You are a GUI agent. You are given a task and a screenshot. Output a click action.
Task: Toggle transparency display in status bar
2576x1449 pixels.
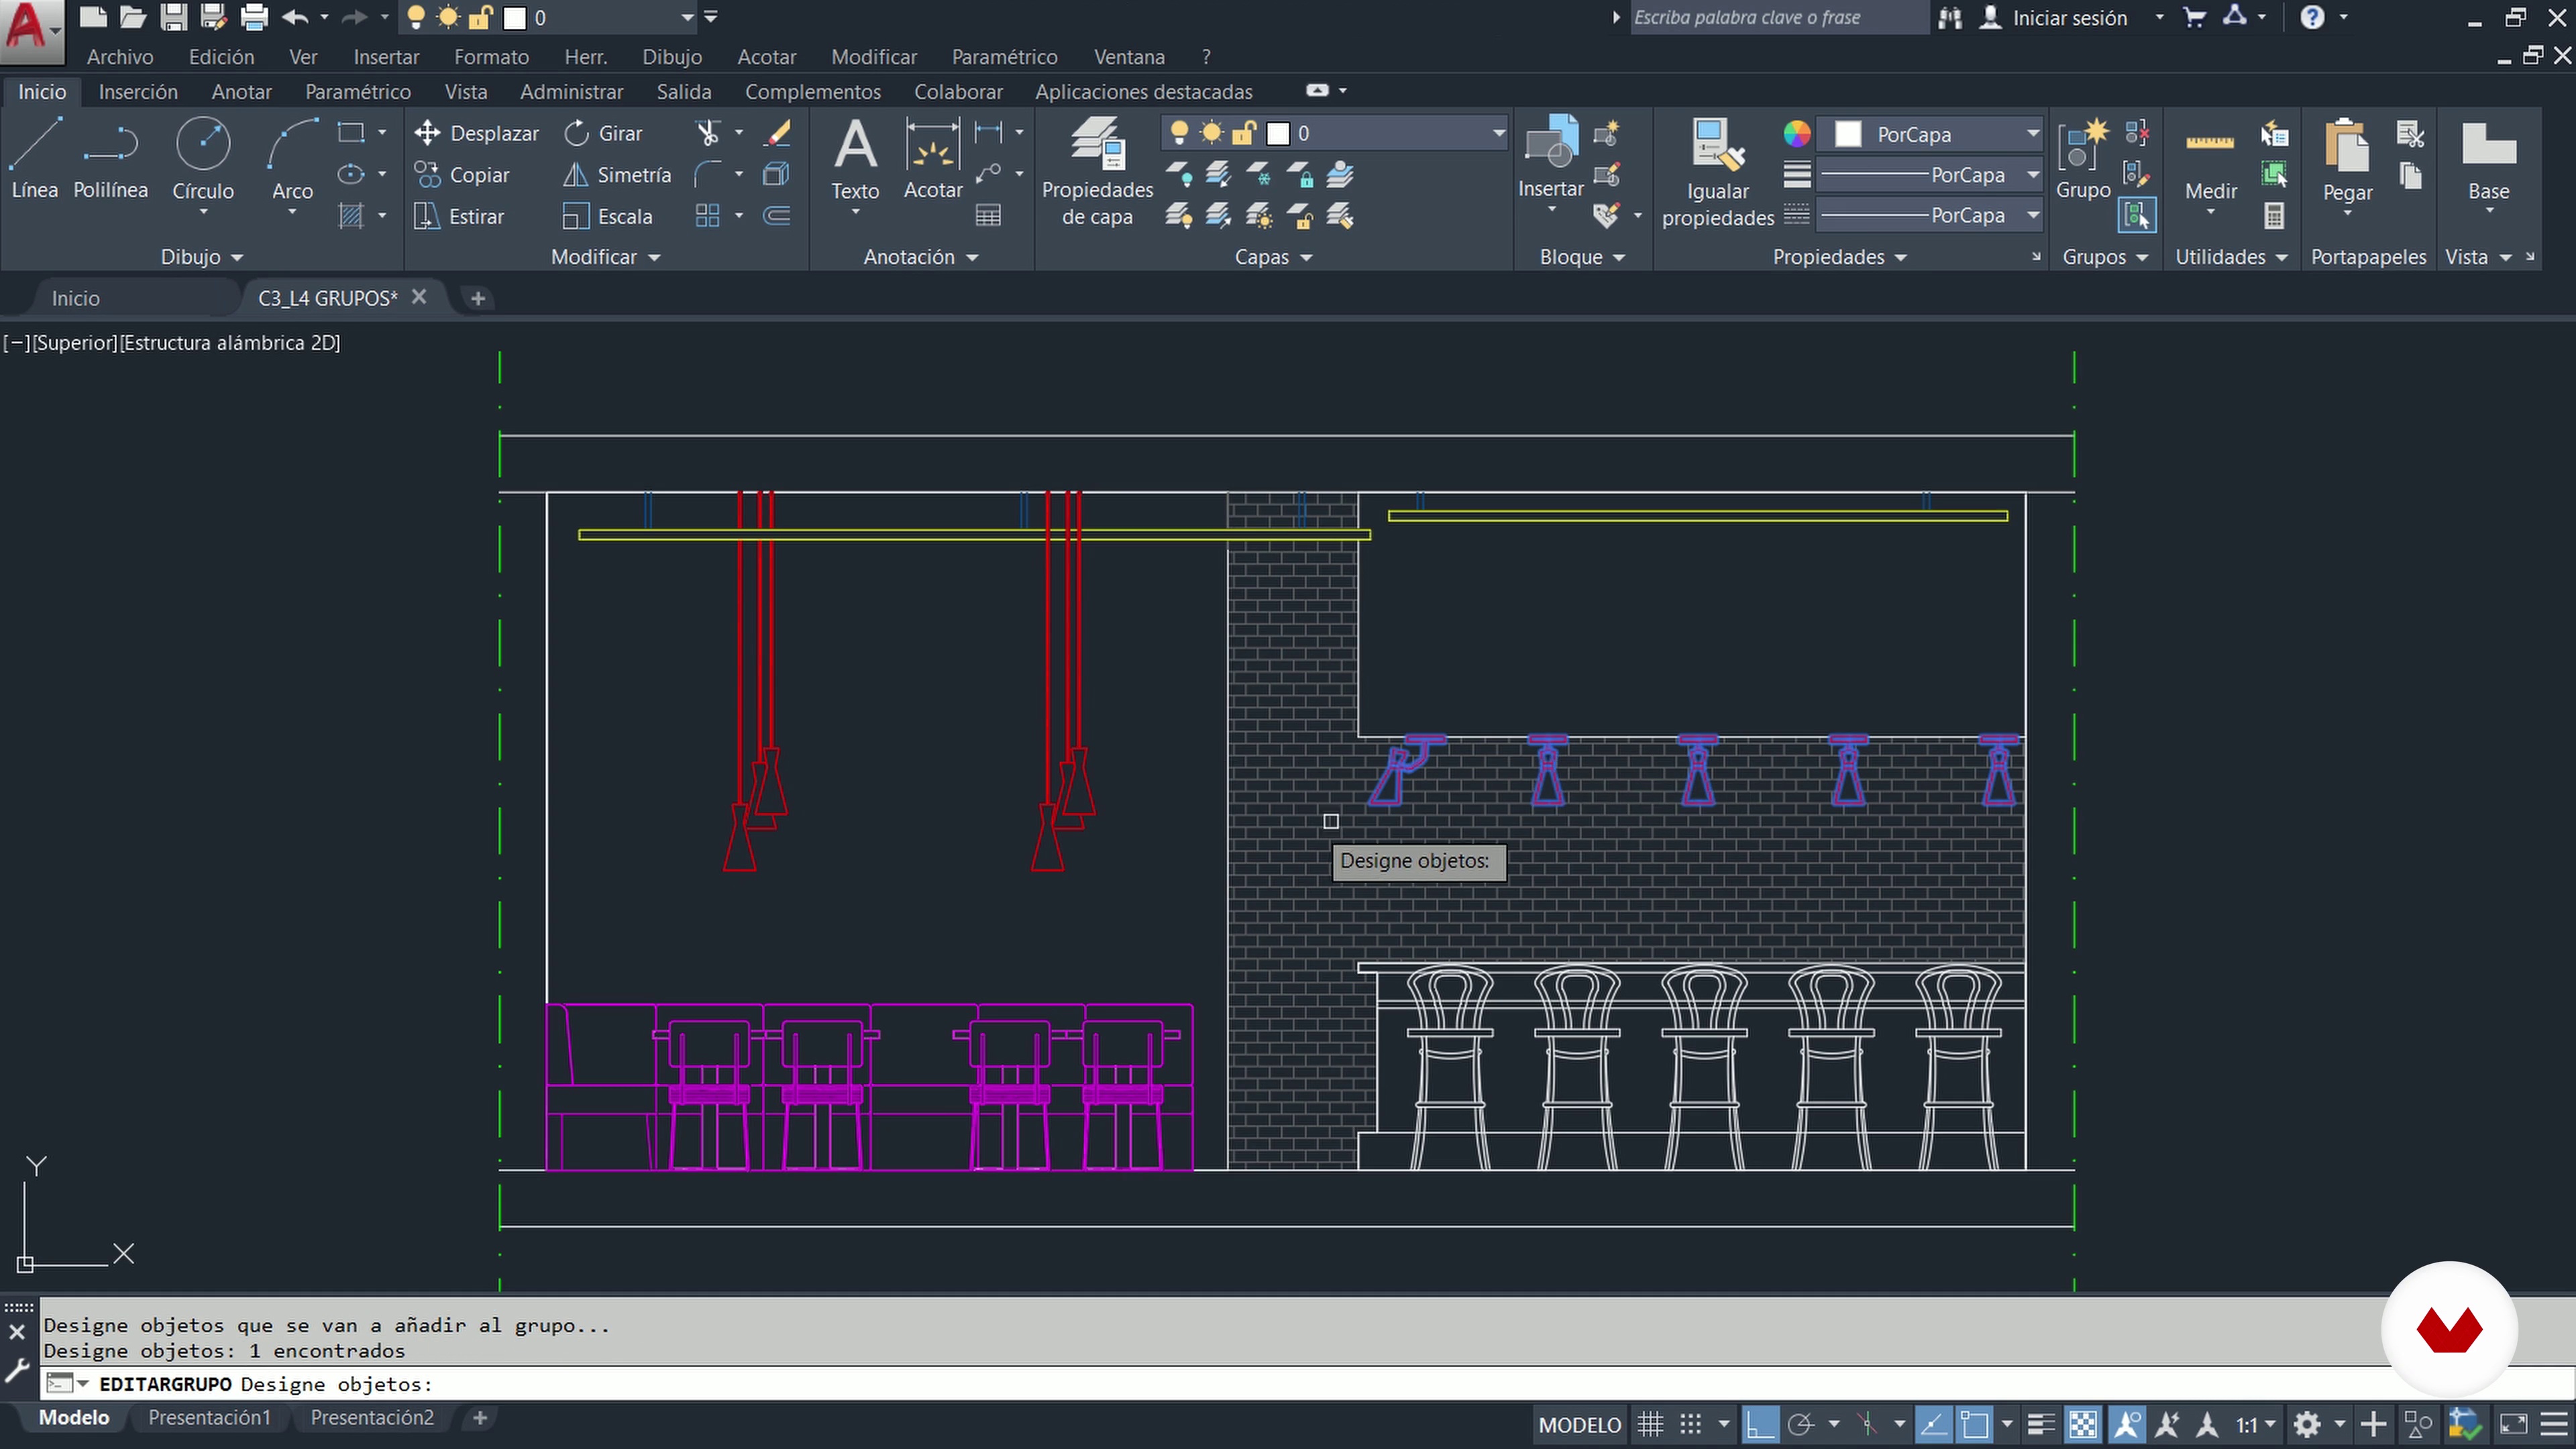(x=2083, y=1424)
